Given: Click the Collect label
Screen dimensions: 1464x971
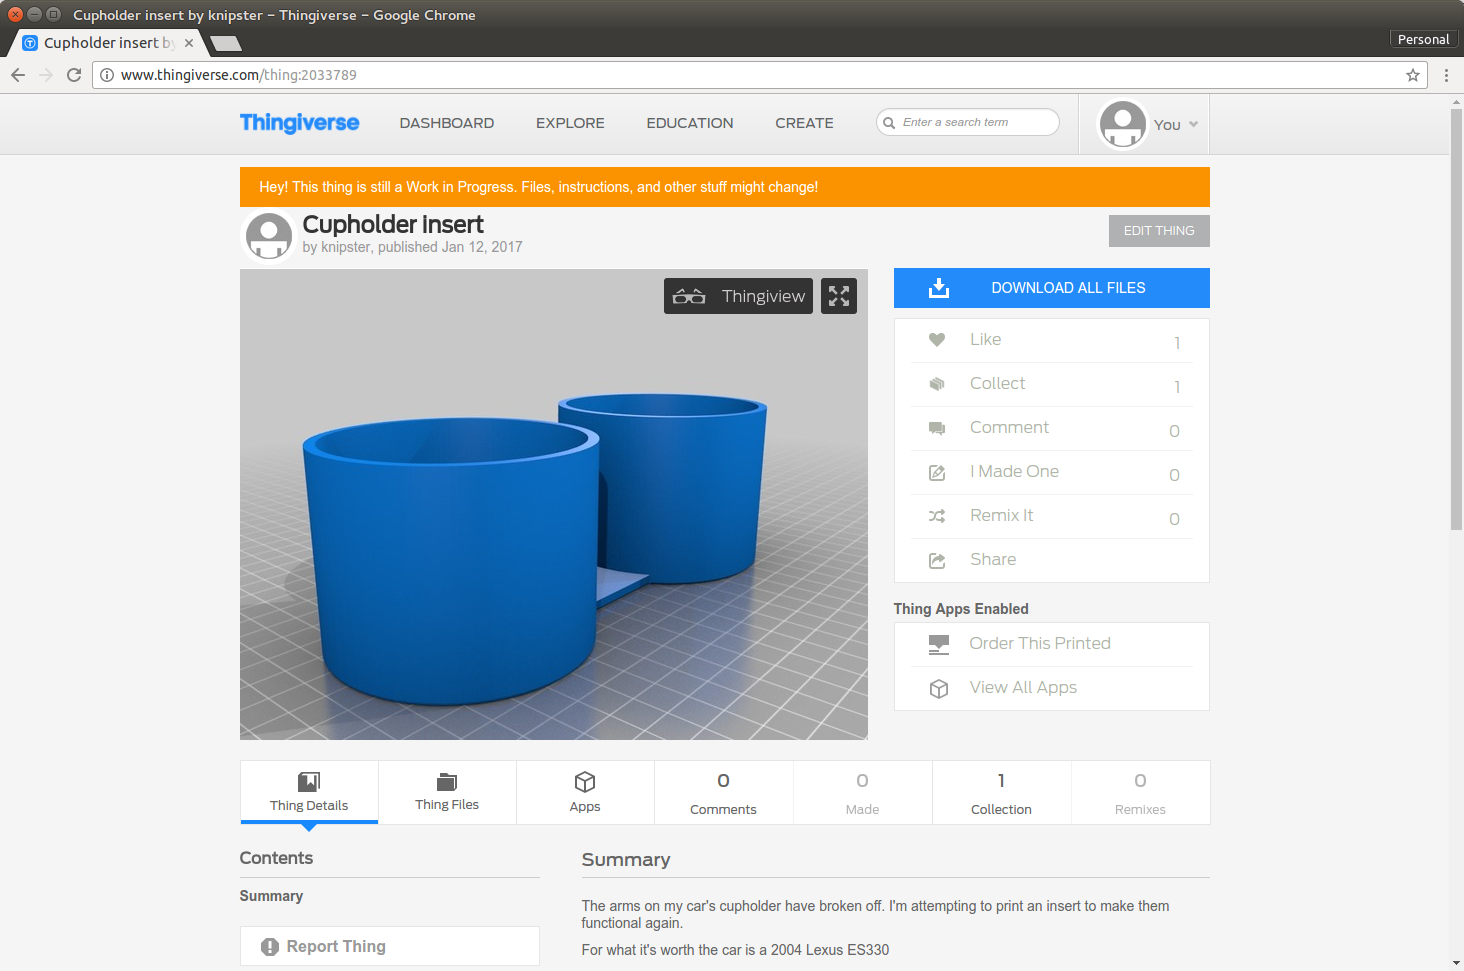Looking at the screenshot, I should click(x=997, y=384).
